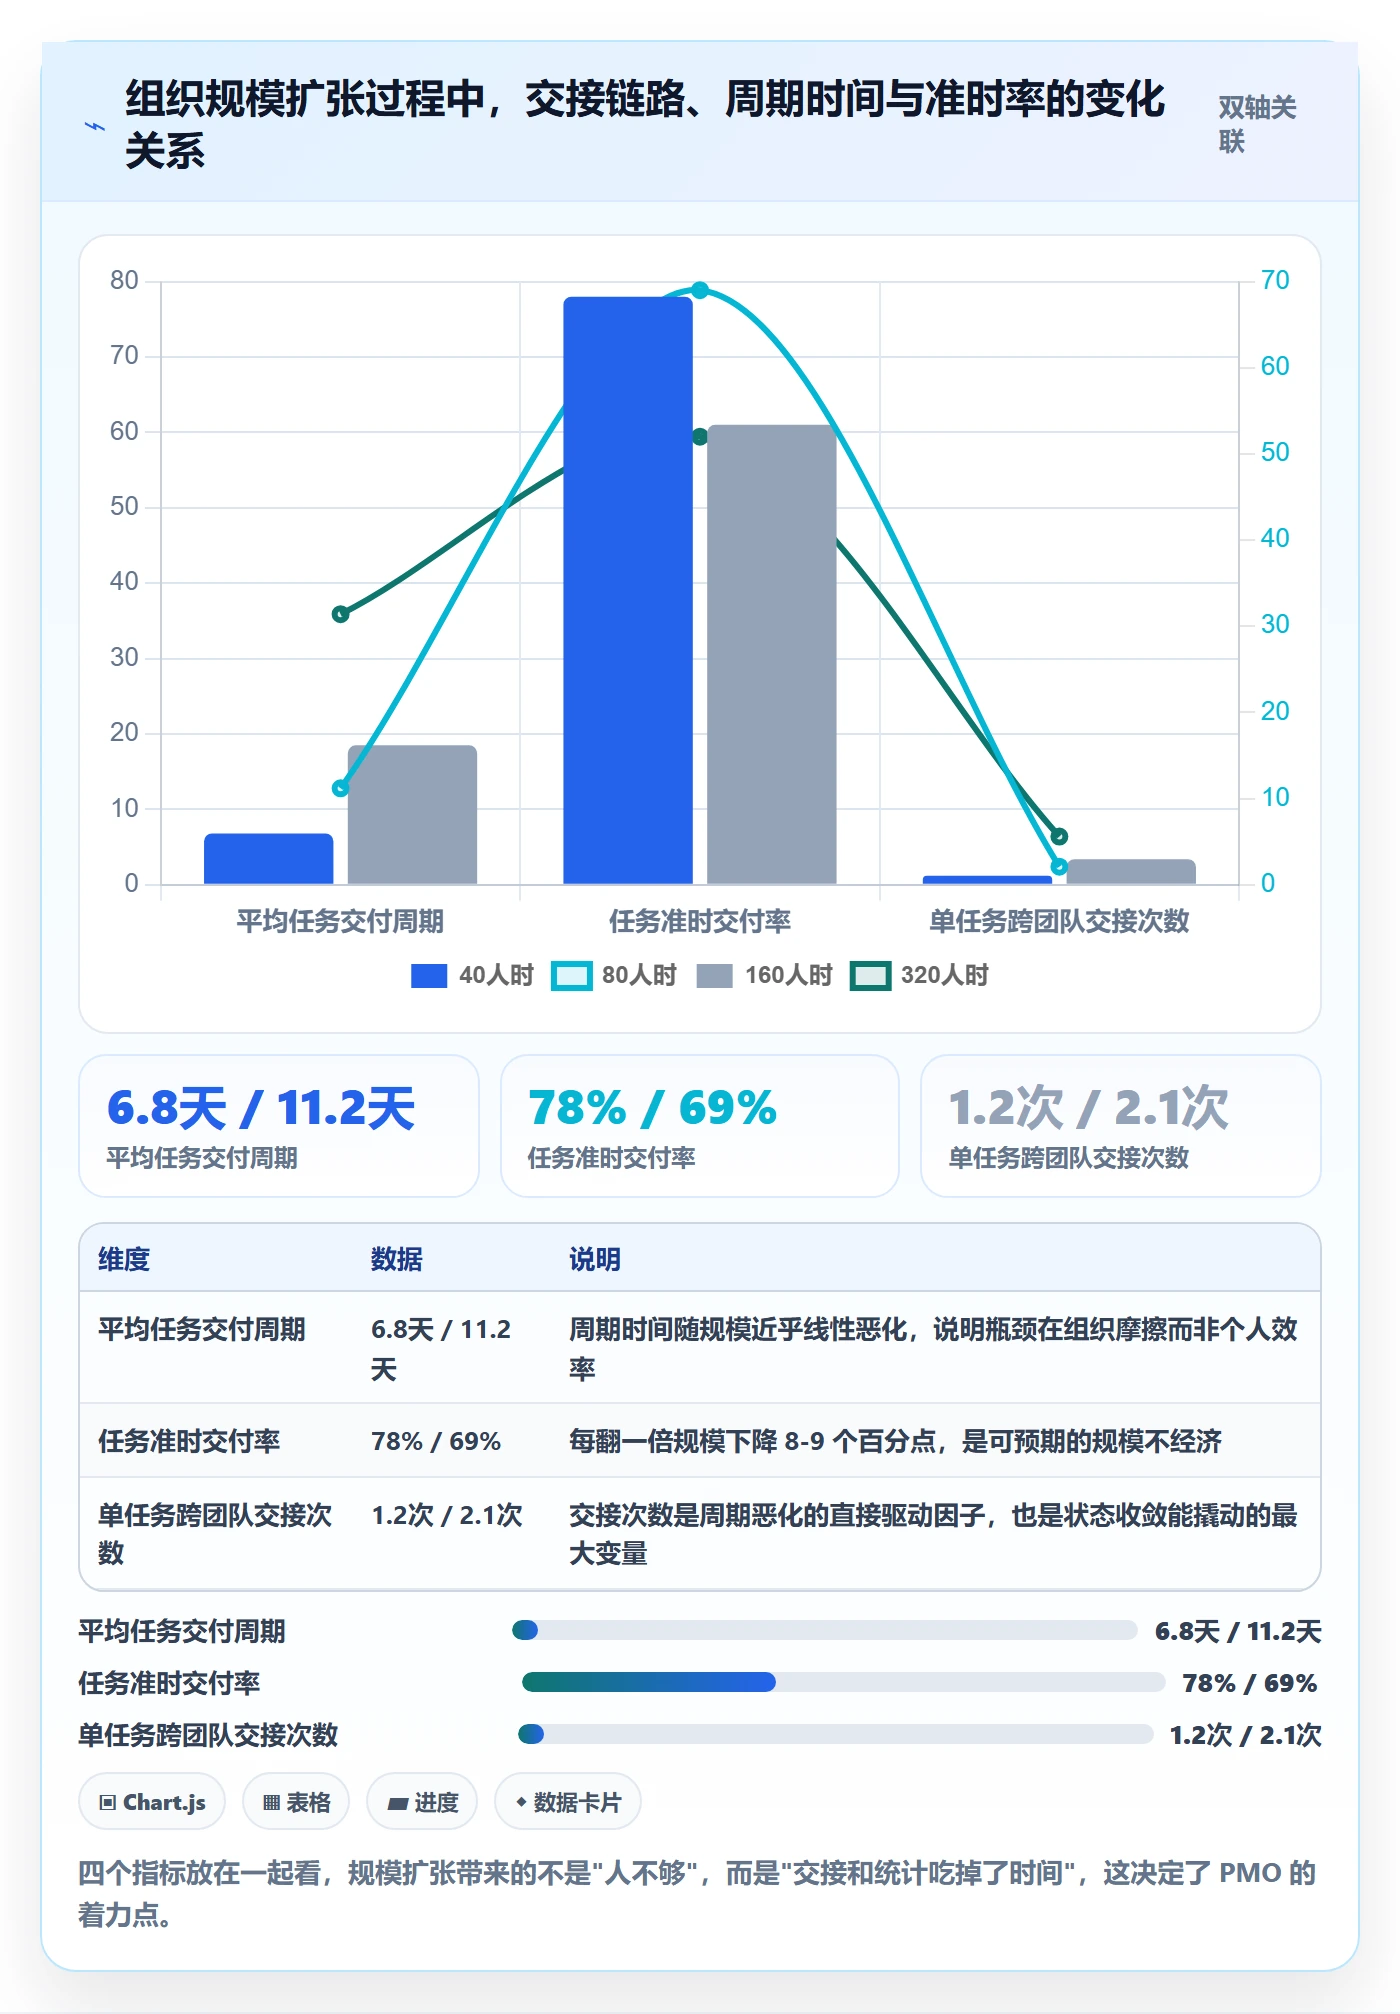Click the 说明 column header
This screenshot has height=2014, width=1400.
(x=595, y=1259)
